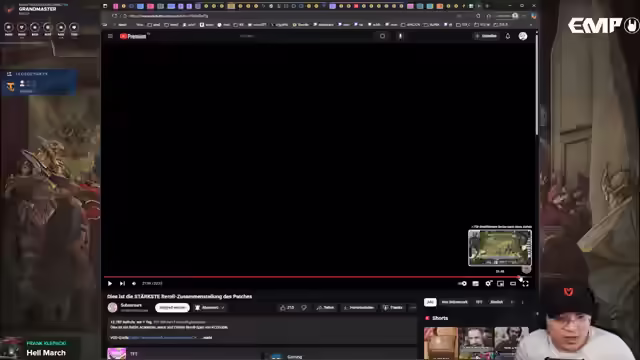Open the YouTube guide hamburger menu

[x=110, y=36]
